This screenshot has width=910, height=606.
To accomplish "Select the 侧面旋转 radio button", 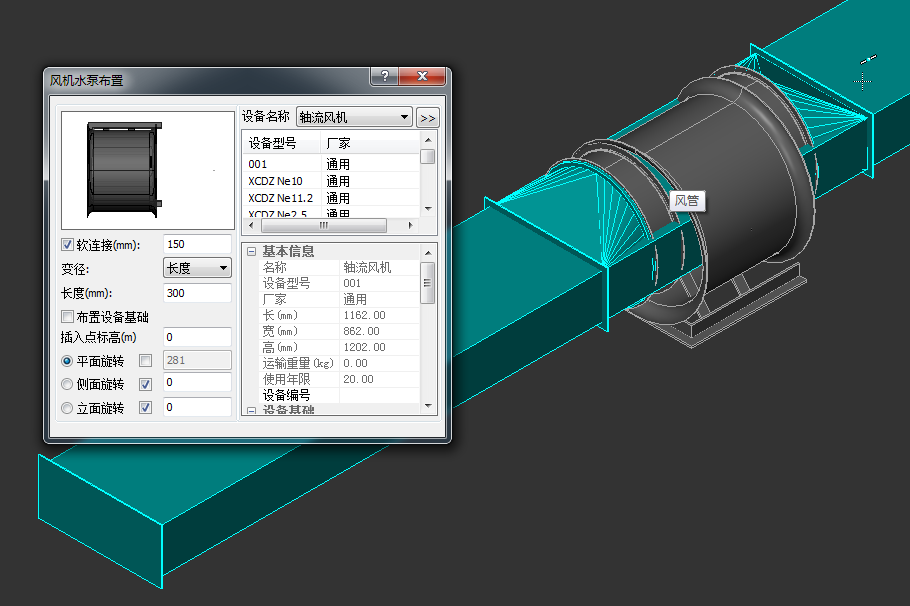I will (x=68, y=384).
